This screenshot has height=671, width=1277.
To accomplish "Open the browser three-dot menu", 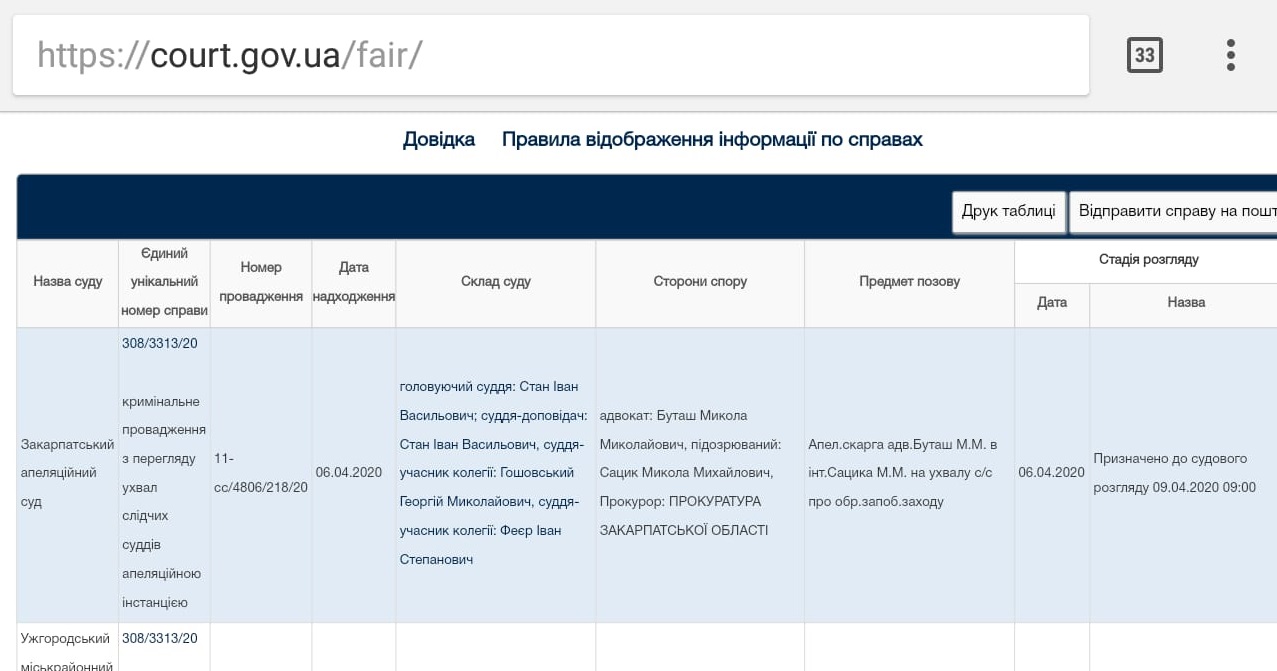I will [1231, 55].
